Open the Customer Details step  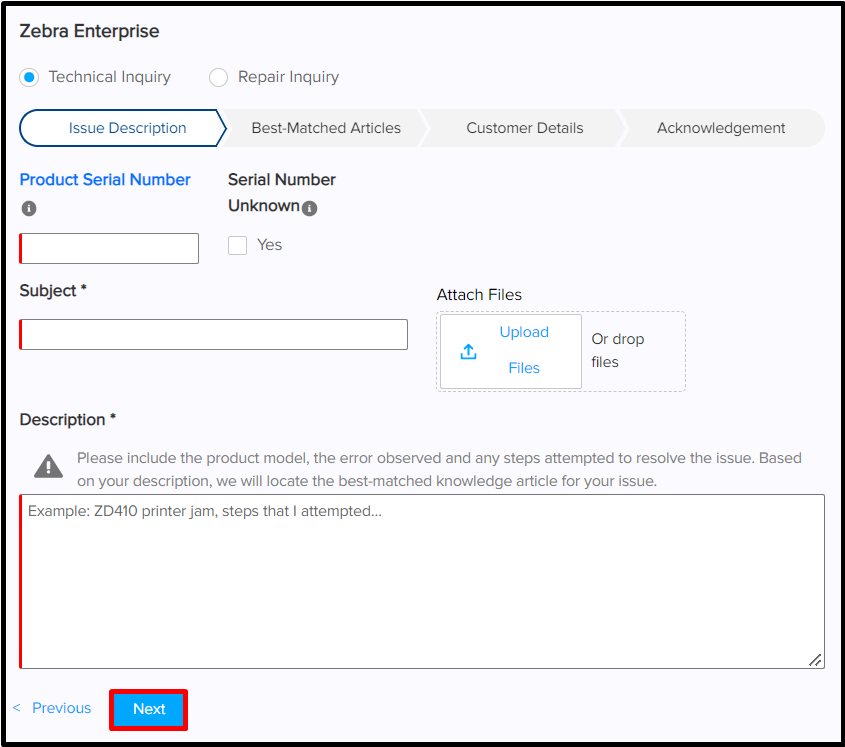[524, 128]
